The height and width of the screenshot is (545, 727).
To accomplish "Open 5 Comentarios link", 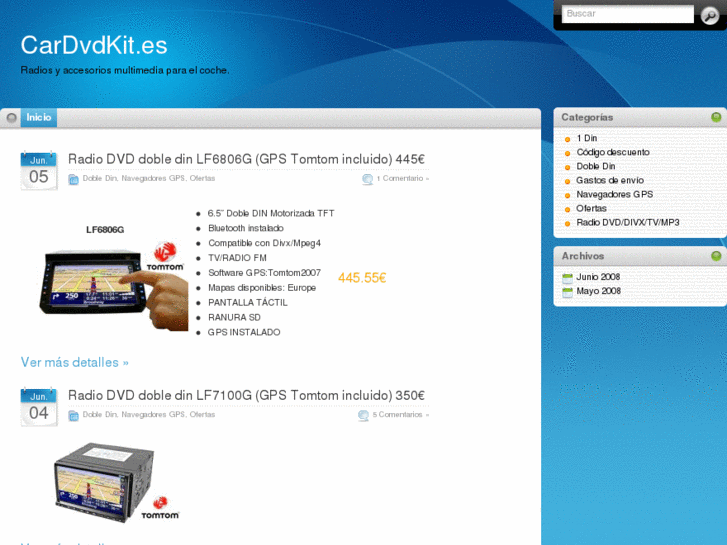I will [x=401, y=414].
